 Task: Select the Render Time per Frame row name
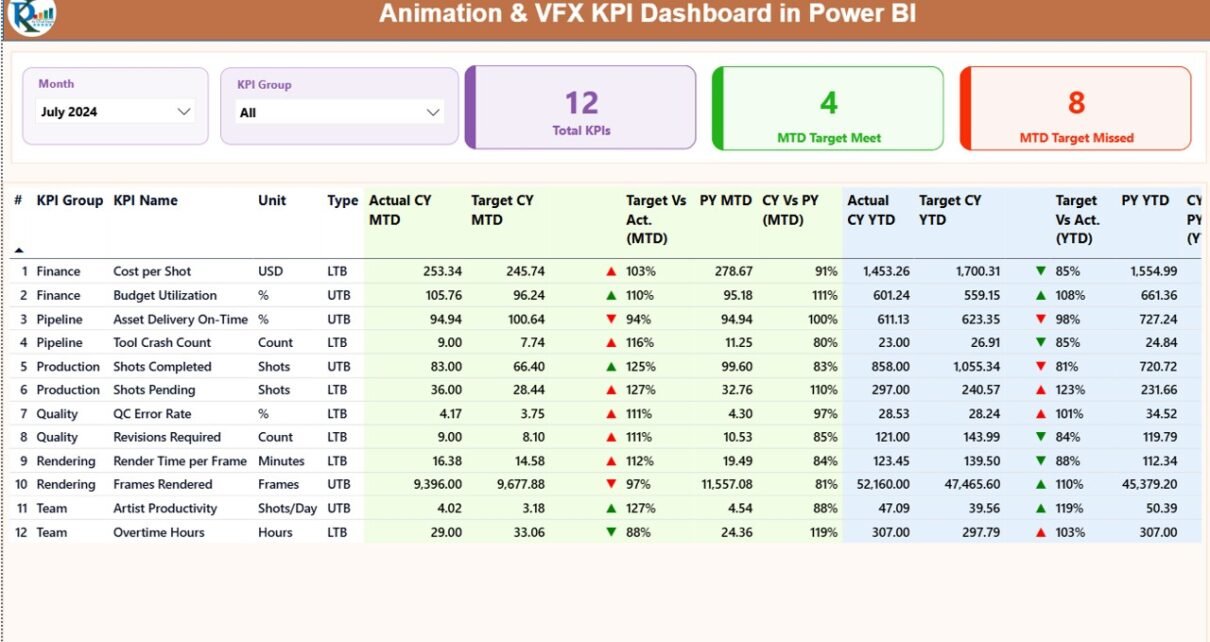point(180,461)
